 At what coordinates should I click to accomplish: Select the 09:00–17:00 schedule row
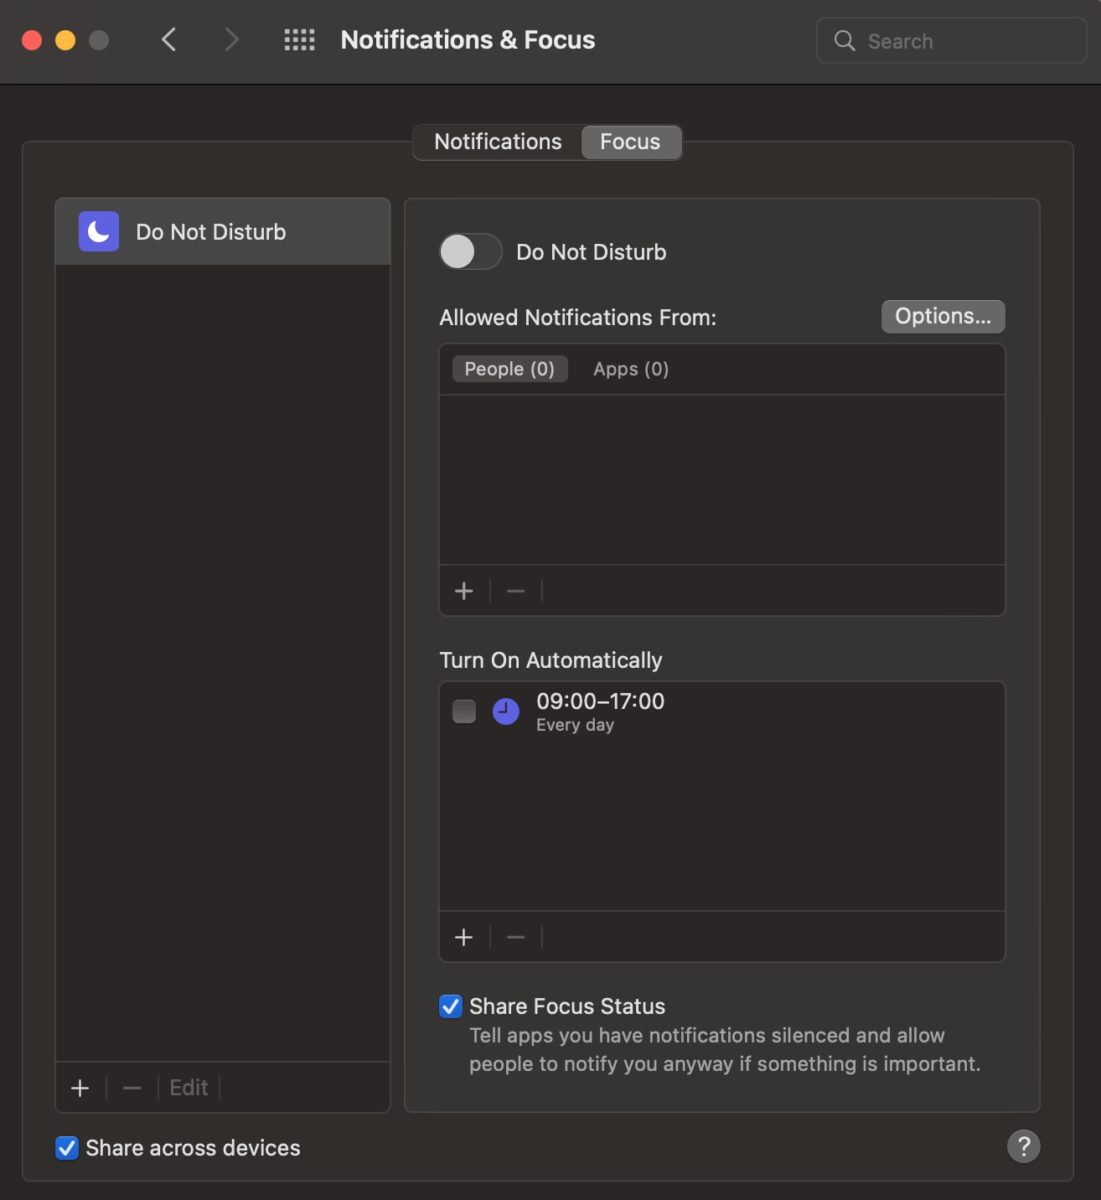pyautogui.click(x=721, y=712)
